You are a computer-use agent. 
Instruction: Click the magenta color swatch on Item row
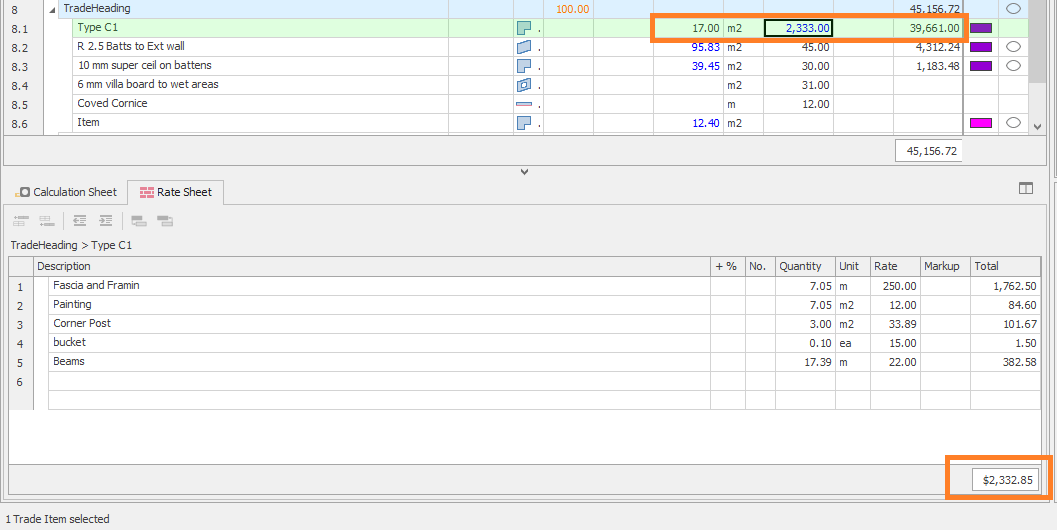tap(980, 123)
